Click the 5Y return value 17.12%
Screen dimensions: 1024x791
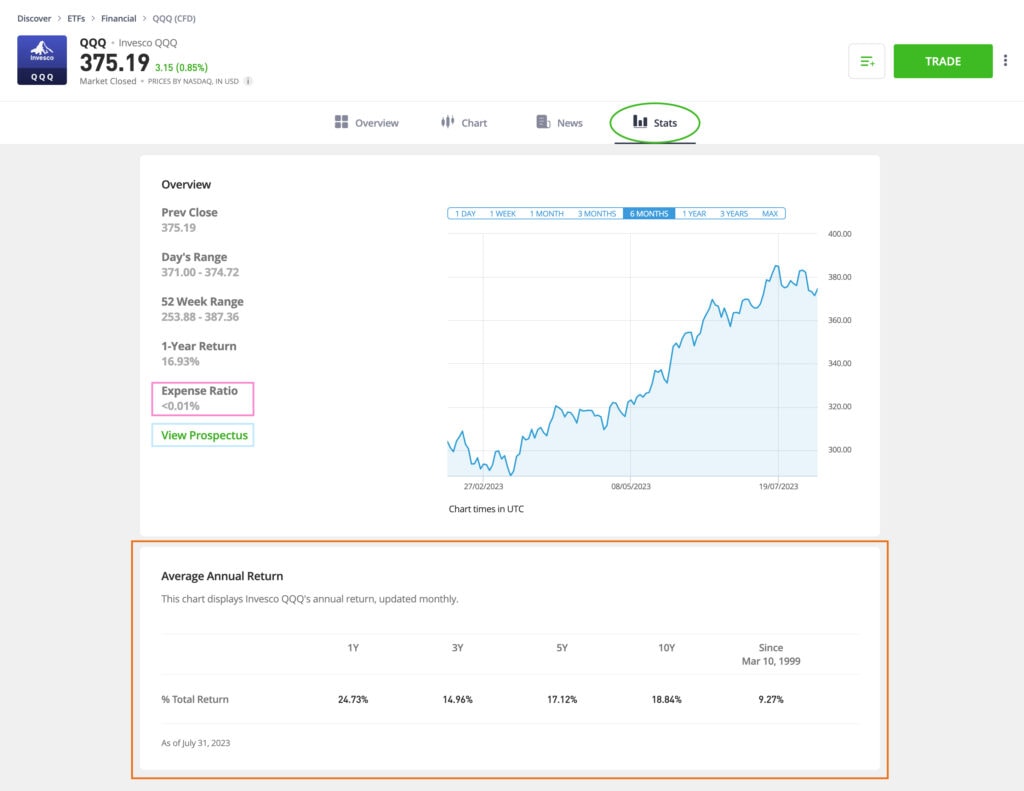click(x=562, y=700)
